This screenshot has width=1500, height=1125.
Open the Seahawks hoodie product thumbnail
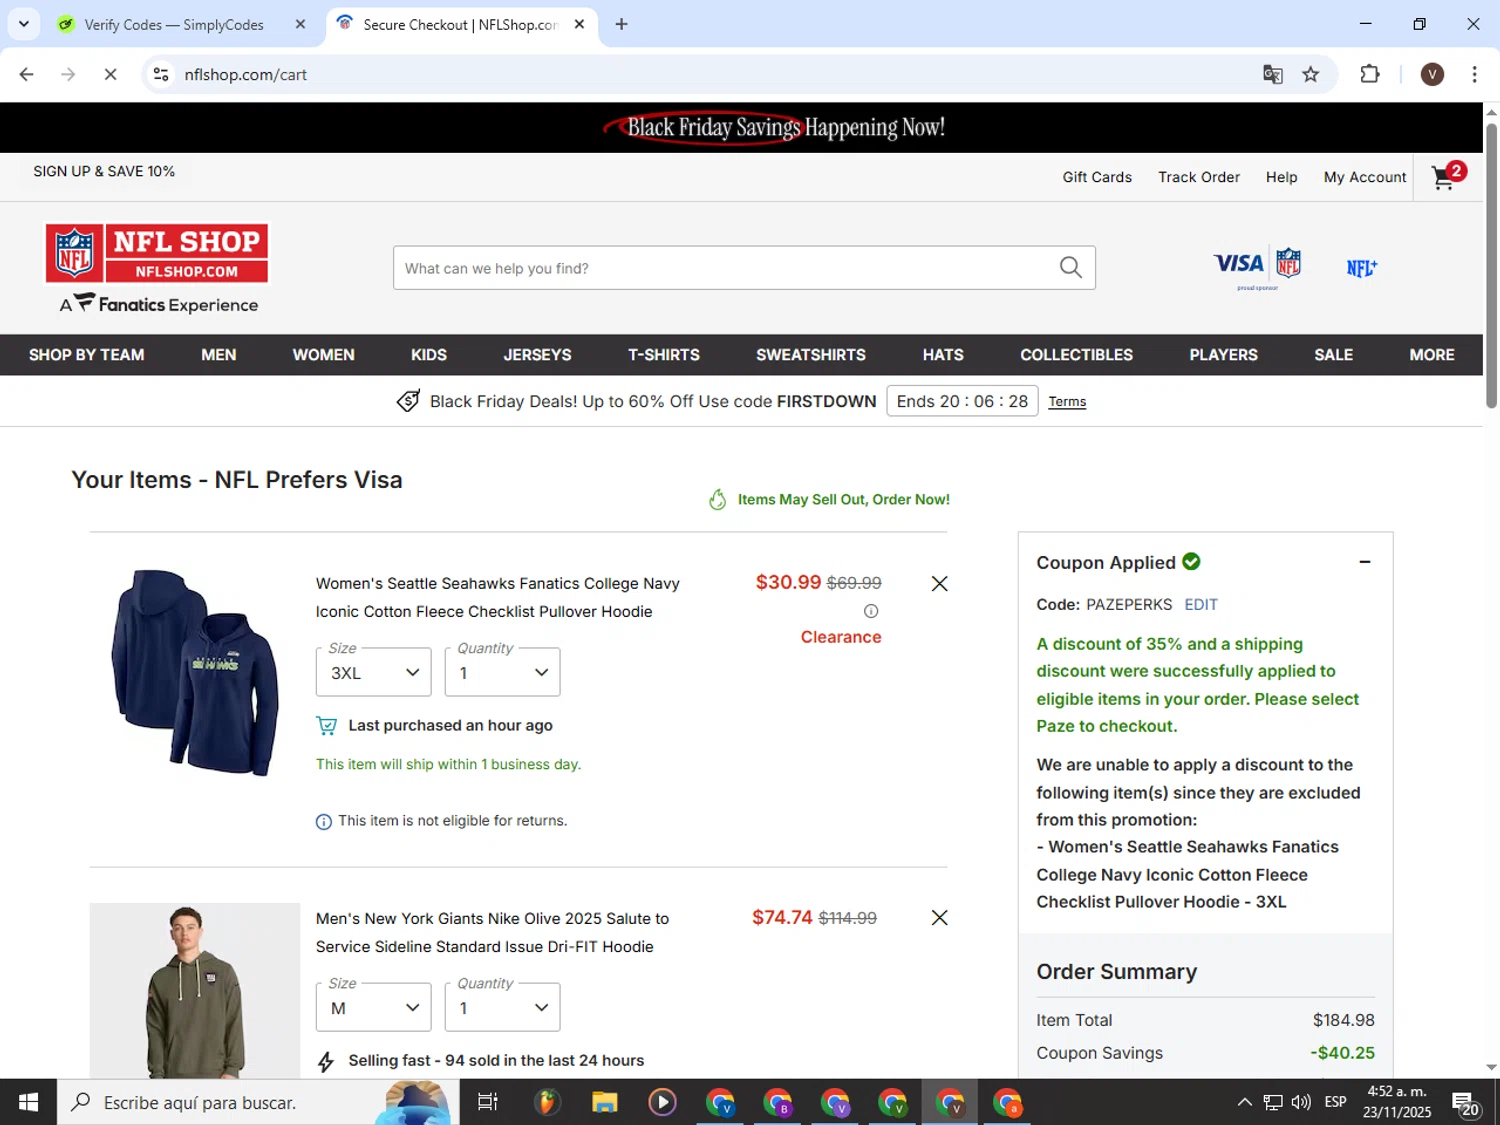[195, 672]
